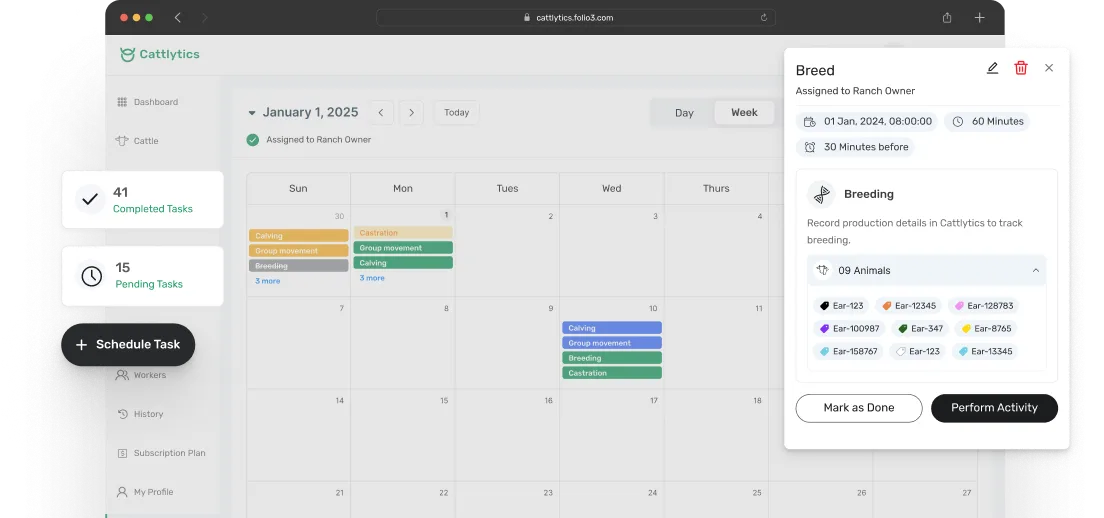1104x518 pixels.
Task: Open the blue Calving event on Wednesday
Action: coord(611,328)
